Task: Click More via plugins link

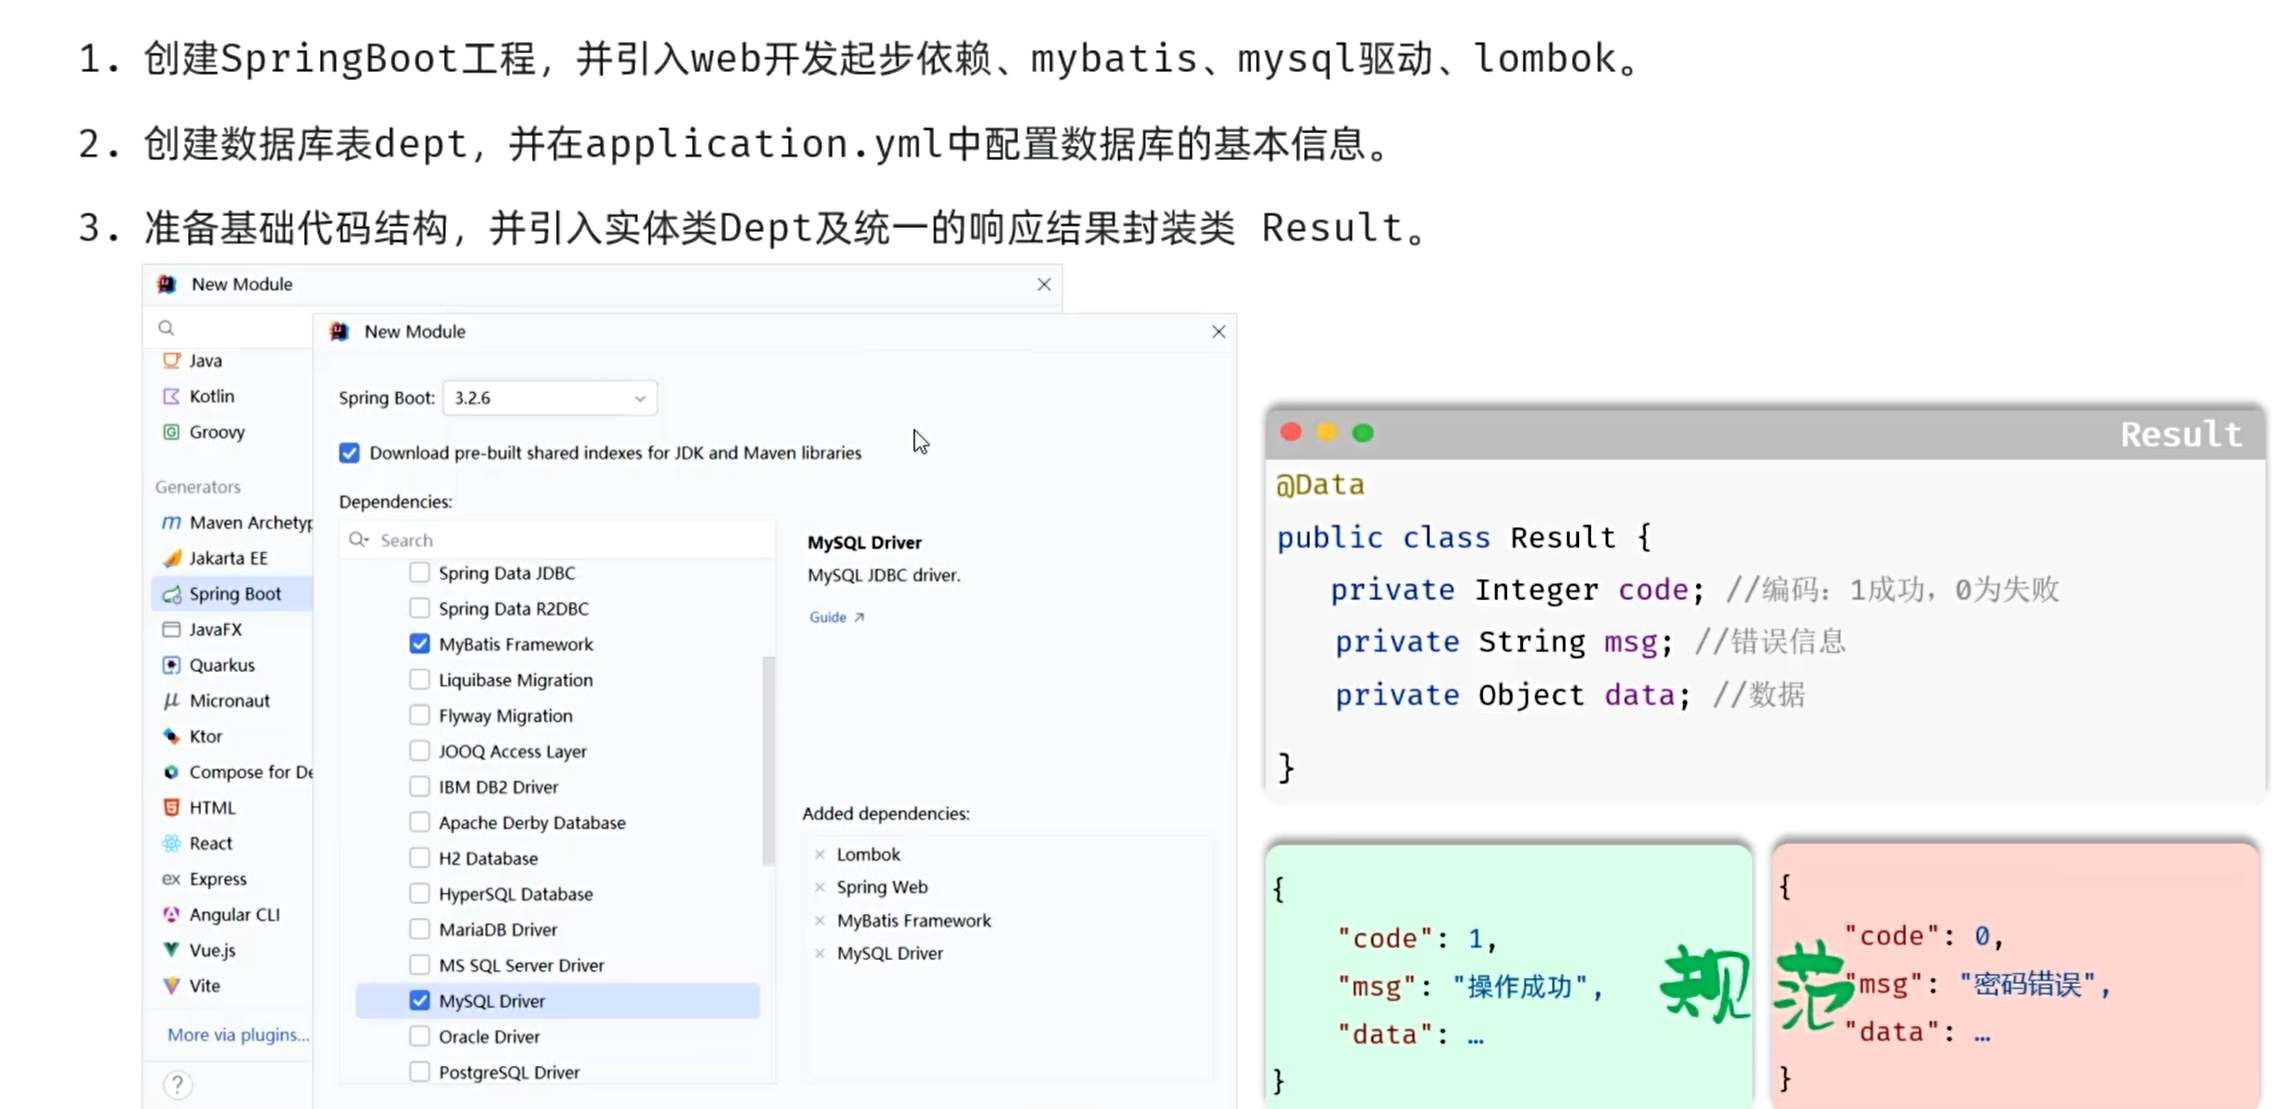Action: [x=238, y=1035]
